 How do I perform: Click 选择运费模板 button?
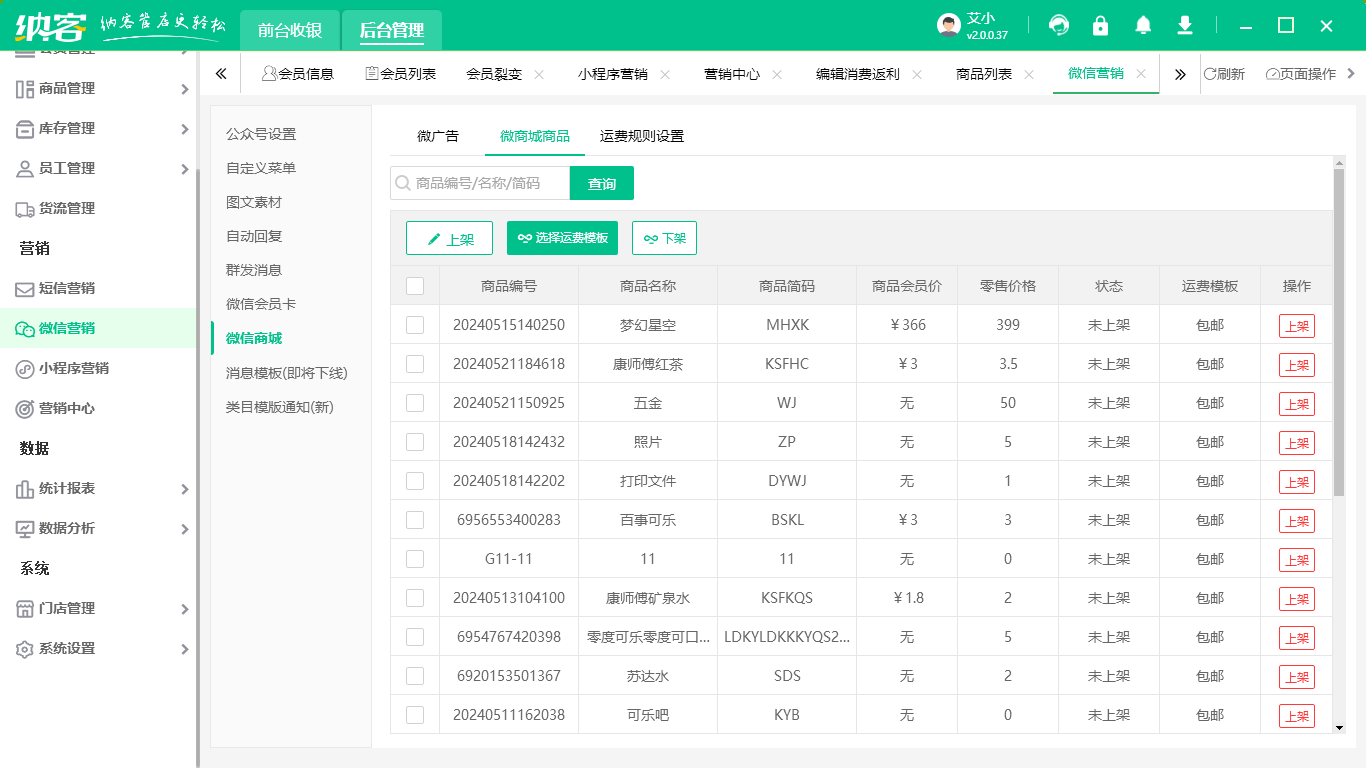563,238
